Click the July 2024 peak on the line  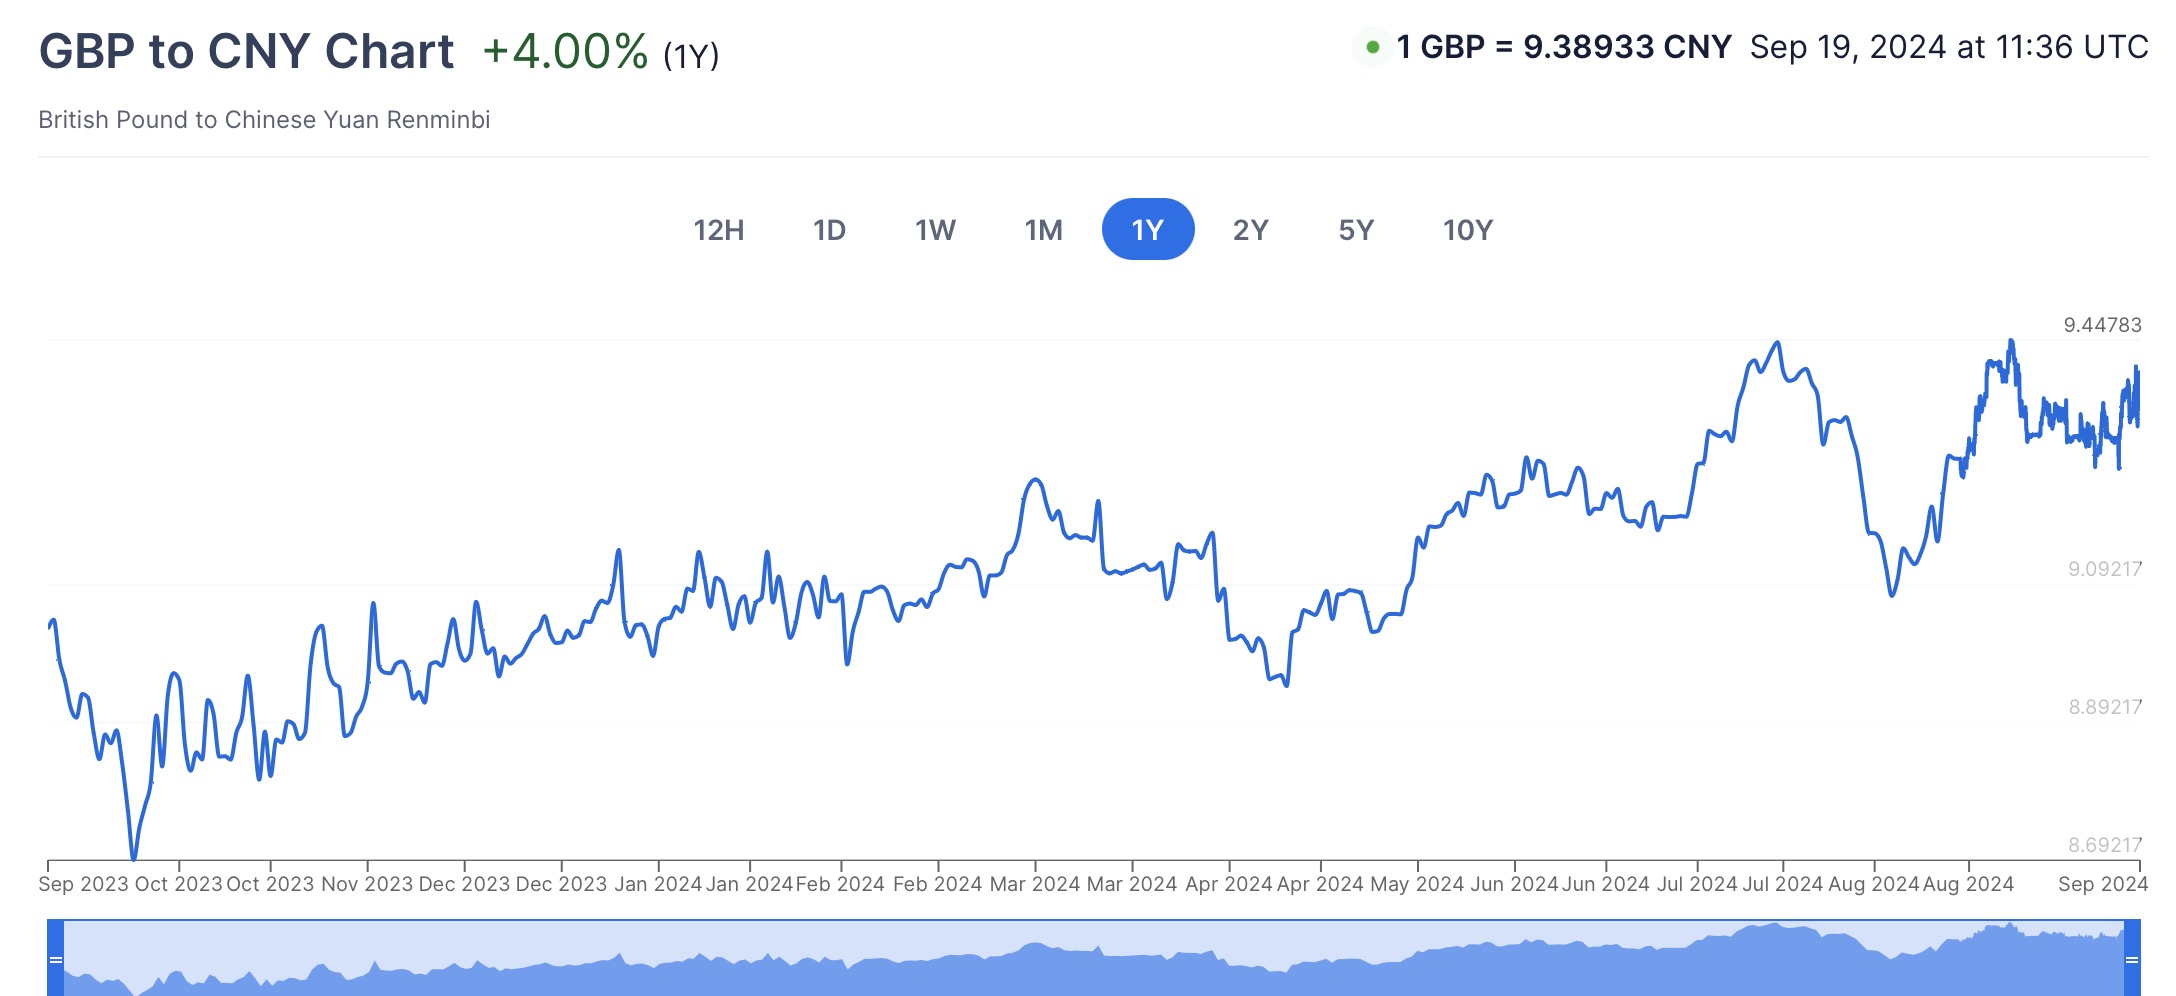coord(1777,343)
